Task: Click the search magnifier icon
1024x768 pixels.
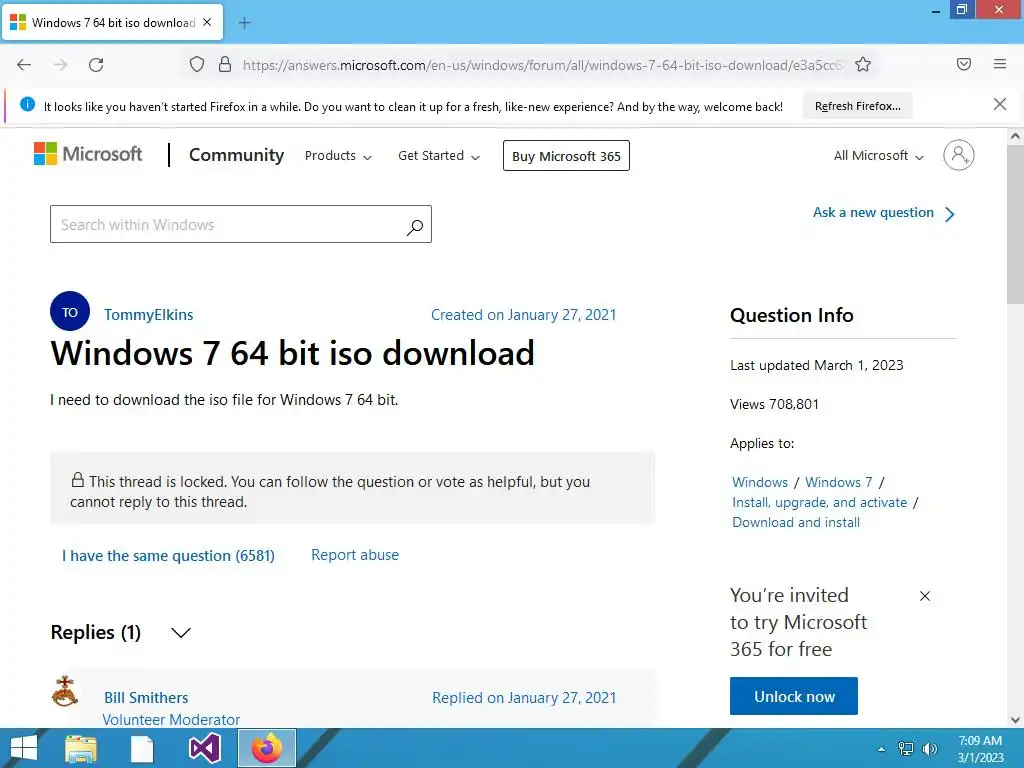Action: point(415,227)
